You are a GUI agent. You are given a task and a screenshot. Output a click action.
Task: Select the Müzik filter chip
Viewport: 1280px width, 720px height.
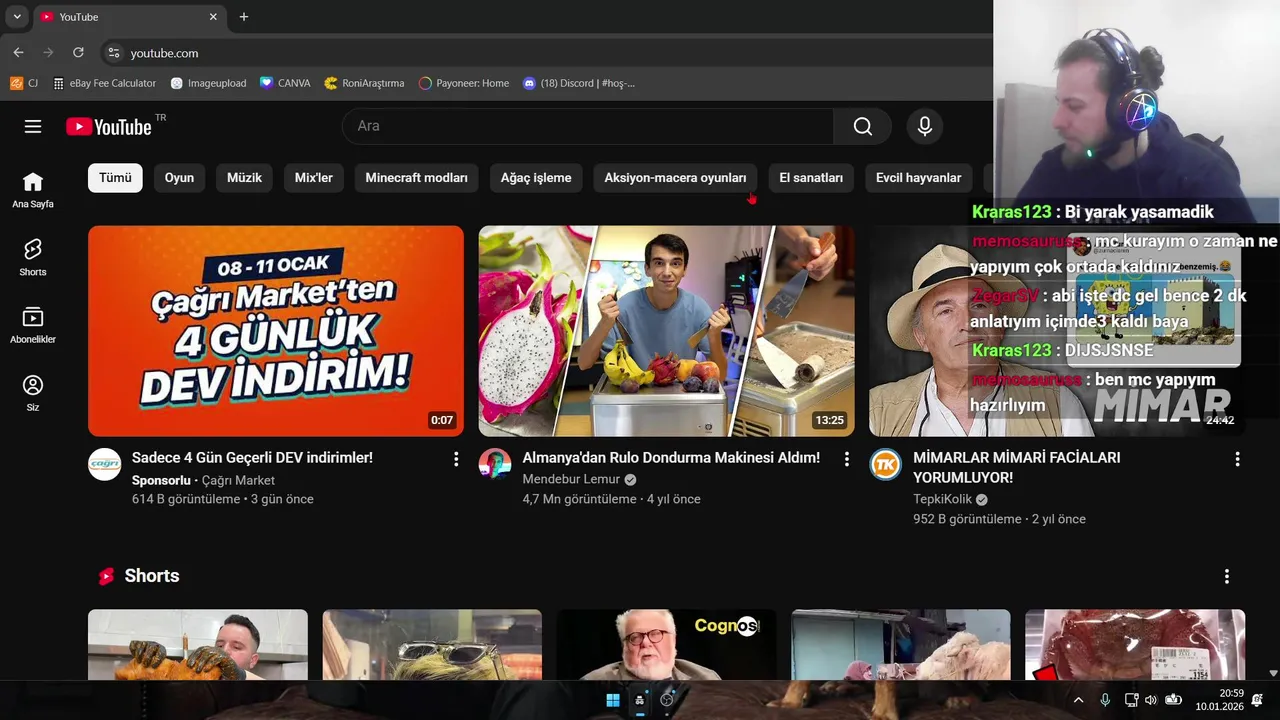244,178
